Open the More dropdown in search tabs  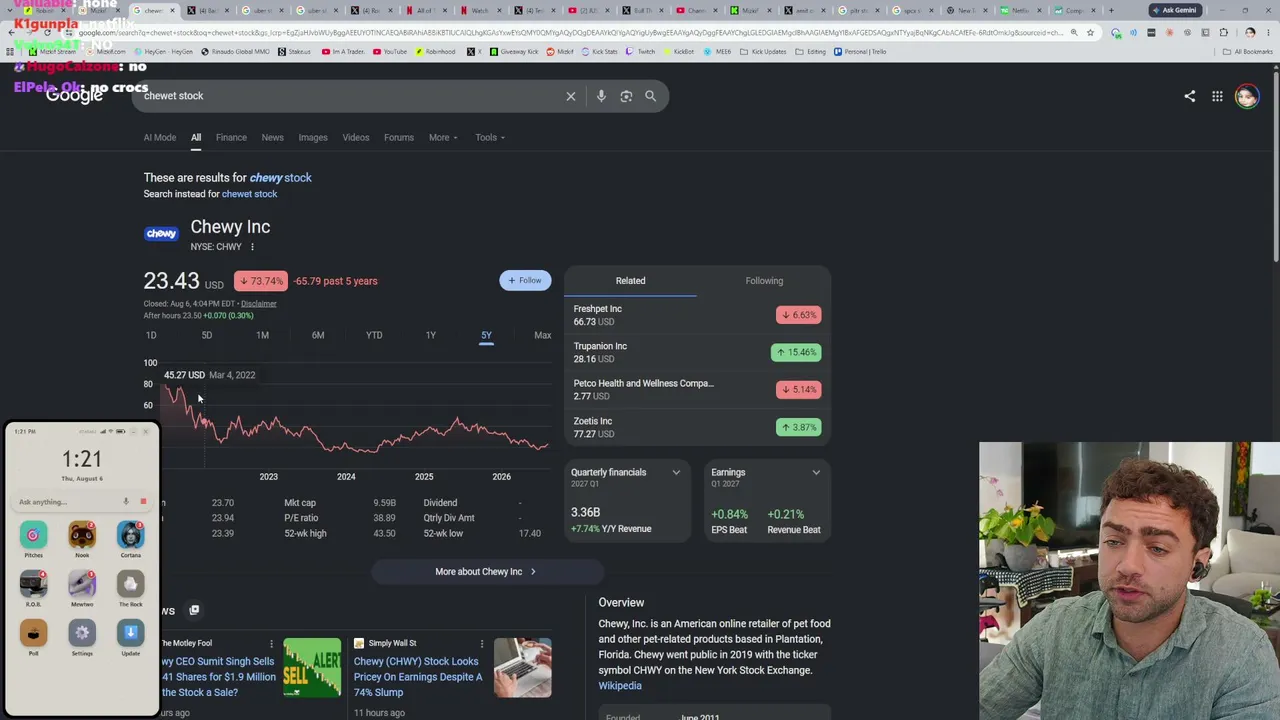click(x=443, y=138)
